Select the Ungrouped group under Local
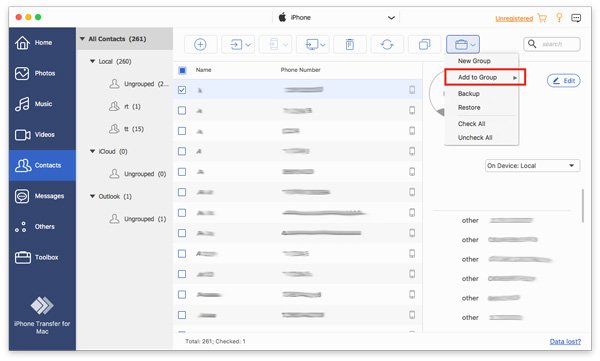 pos(139,84)
